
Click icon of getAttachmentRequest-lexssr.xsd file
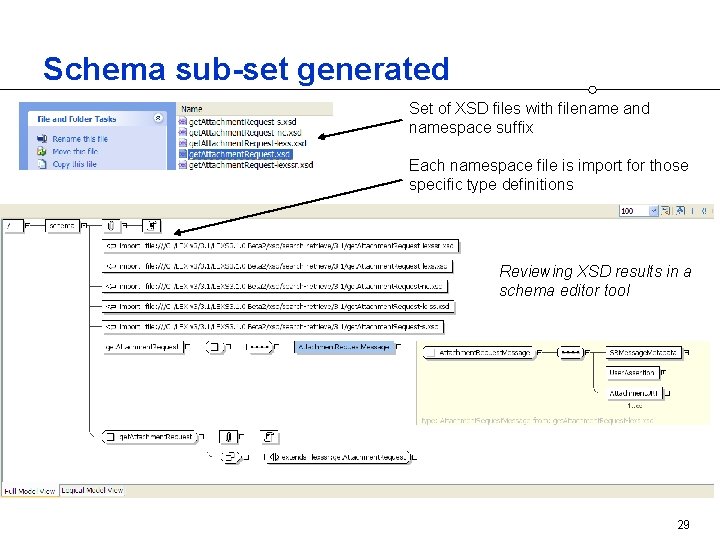183,165
